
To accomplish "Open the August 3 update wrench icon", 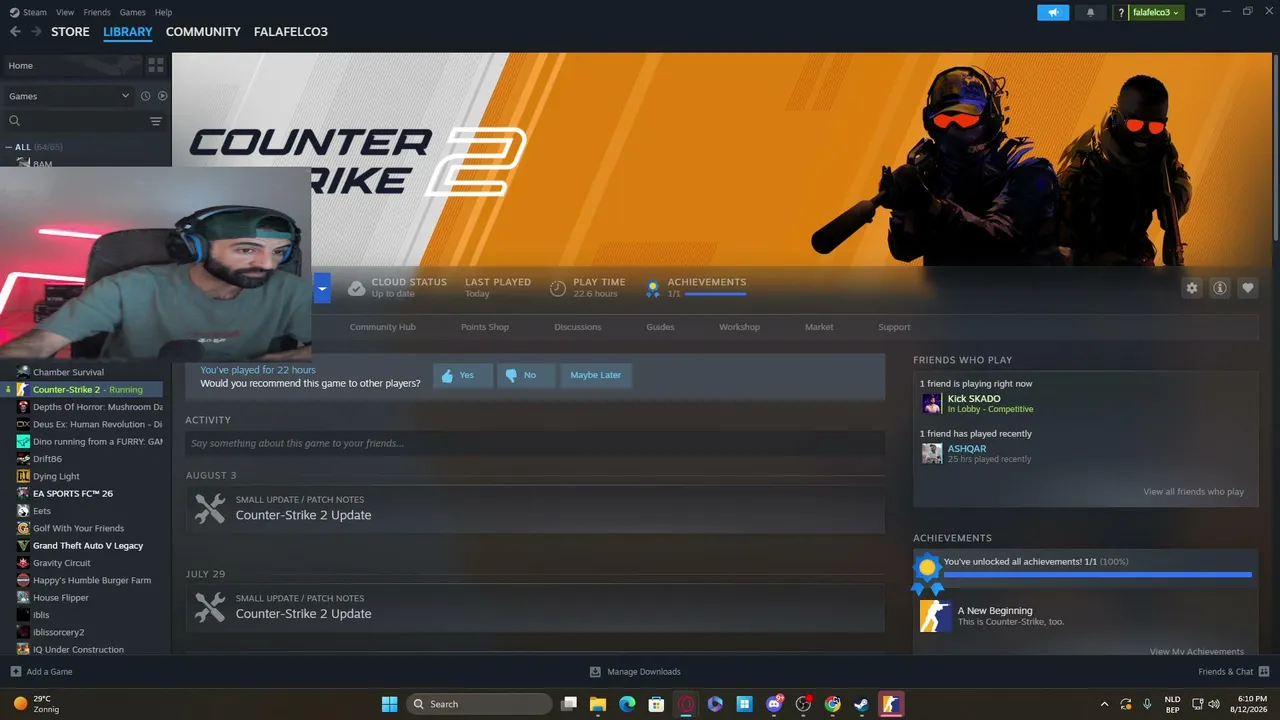I will click(210, 509).
